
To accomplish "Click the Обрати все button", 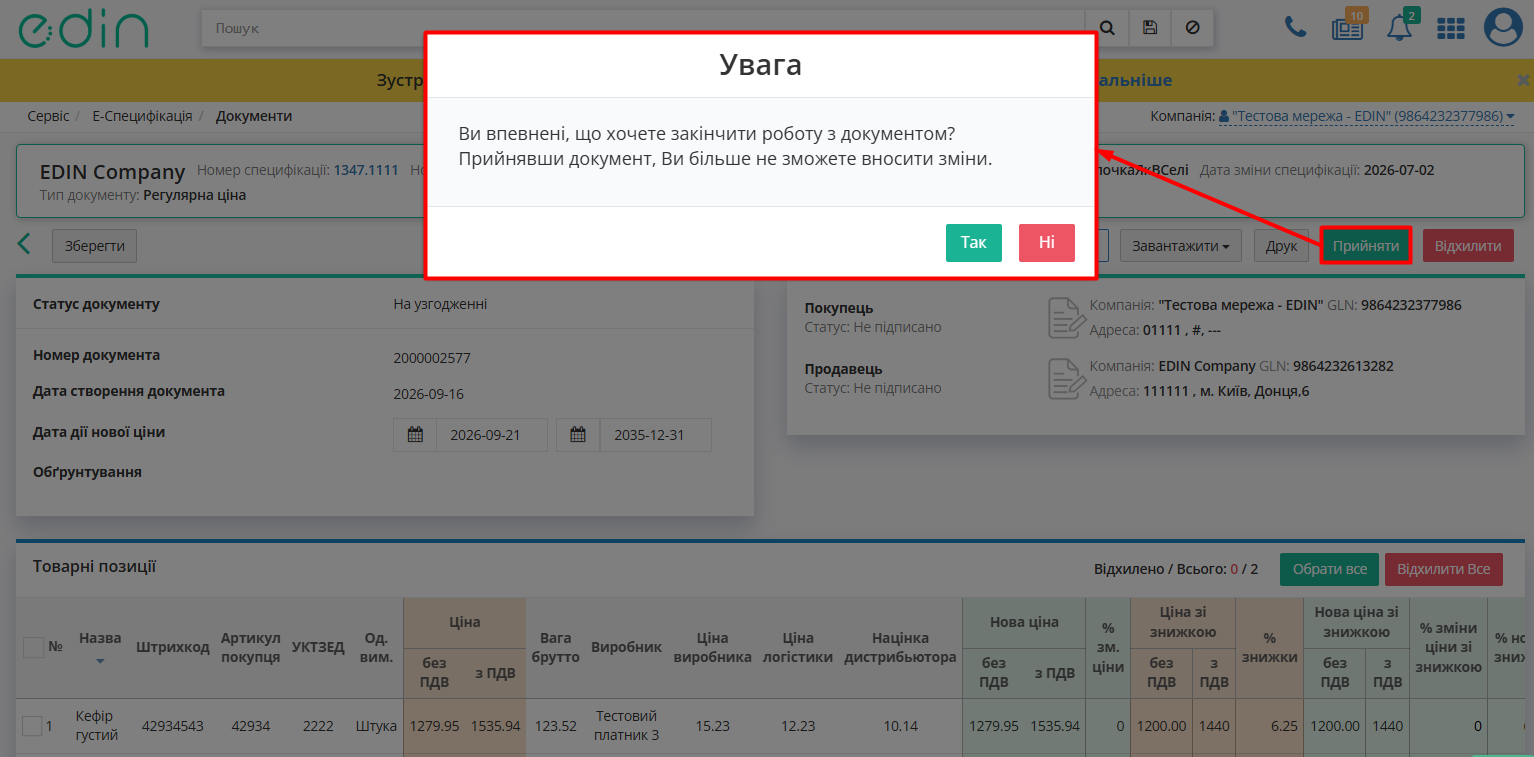I will [x=1329, y=569].
